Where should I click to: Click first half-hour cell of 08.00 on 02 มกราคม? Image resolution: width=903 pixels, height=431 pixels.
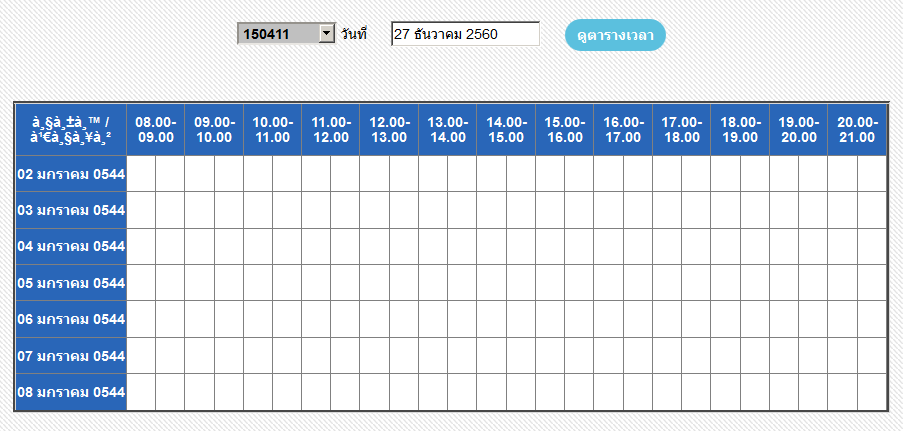coord(141,173)
